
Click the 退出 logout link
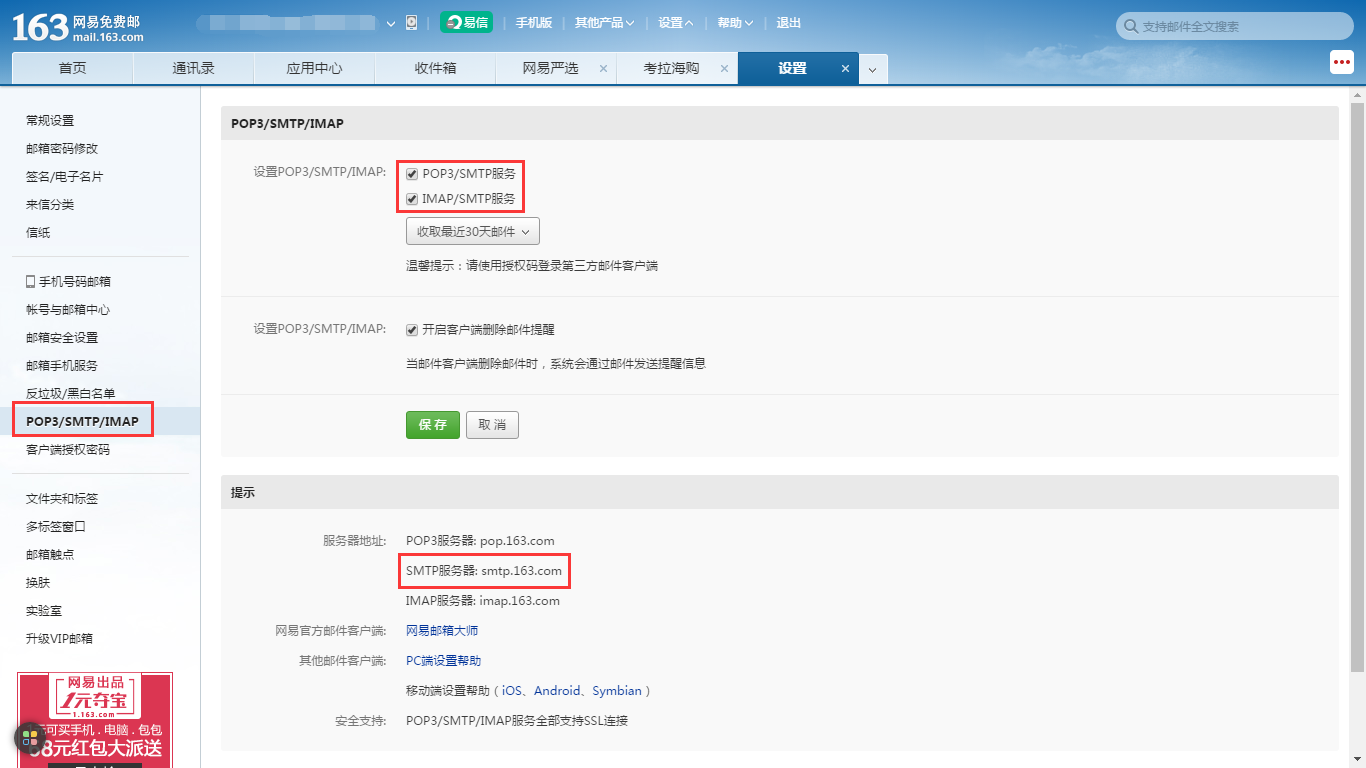coord(788,23)
